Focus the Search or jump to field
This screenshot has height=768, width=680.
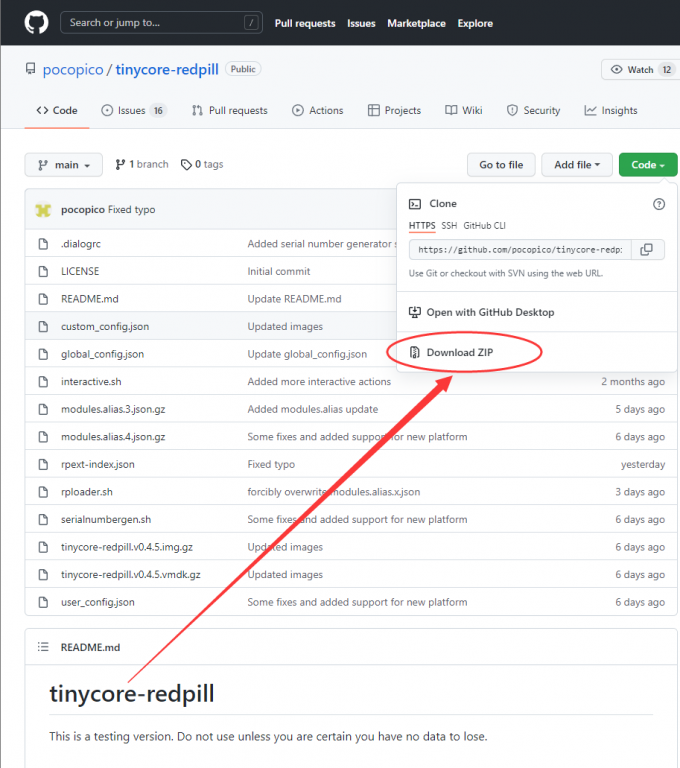point(161,23)
